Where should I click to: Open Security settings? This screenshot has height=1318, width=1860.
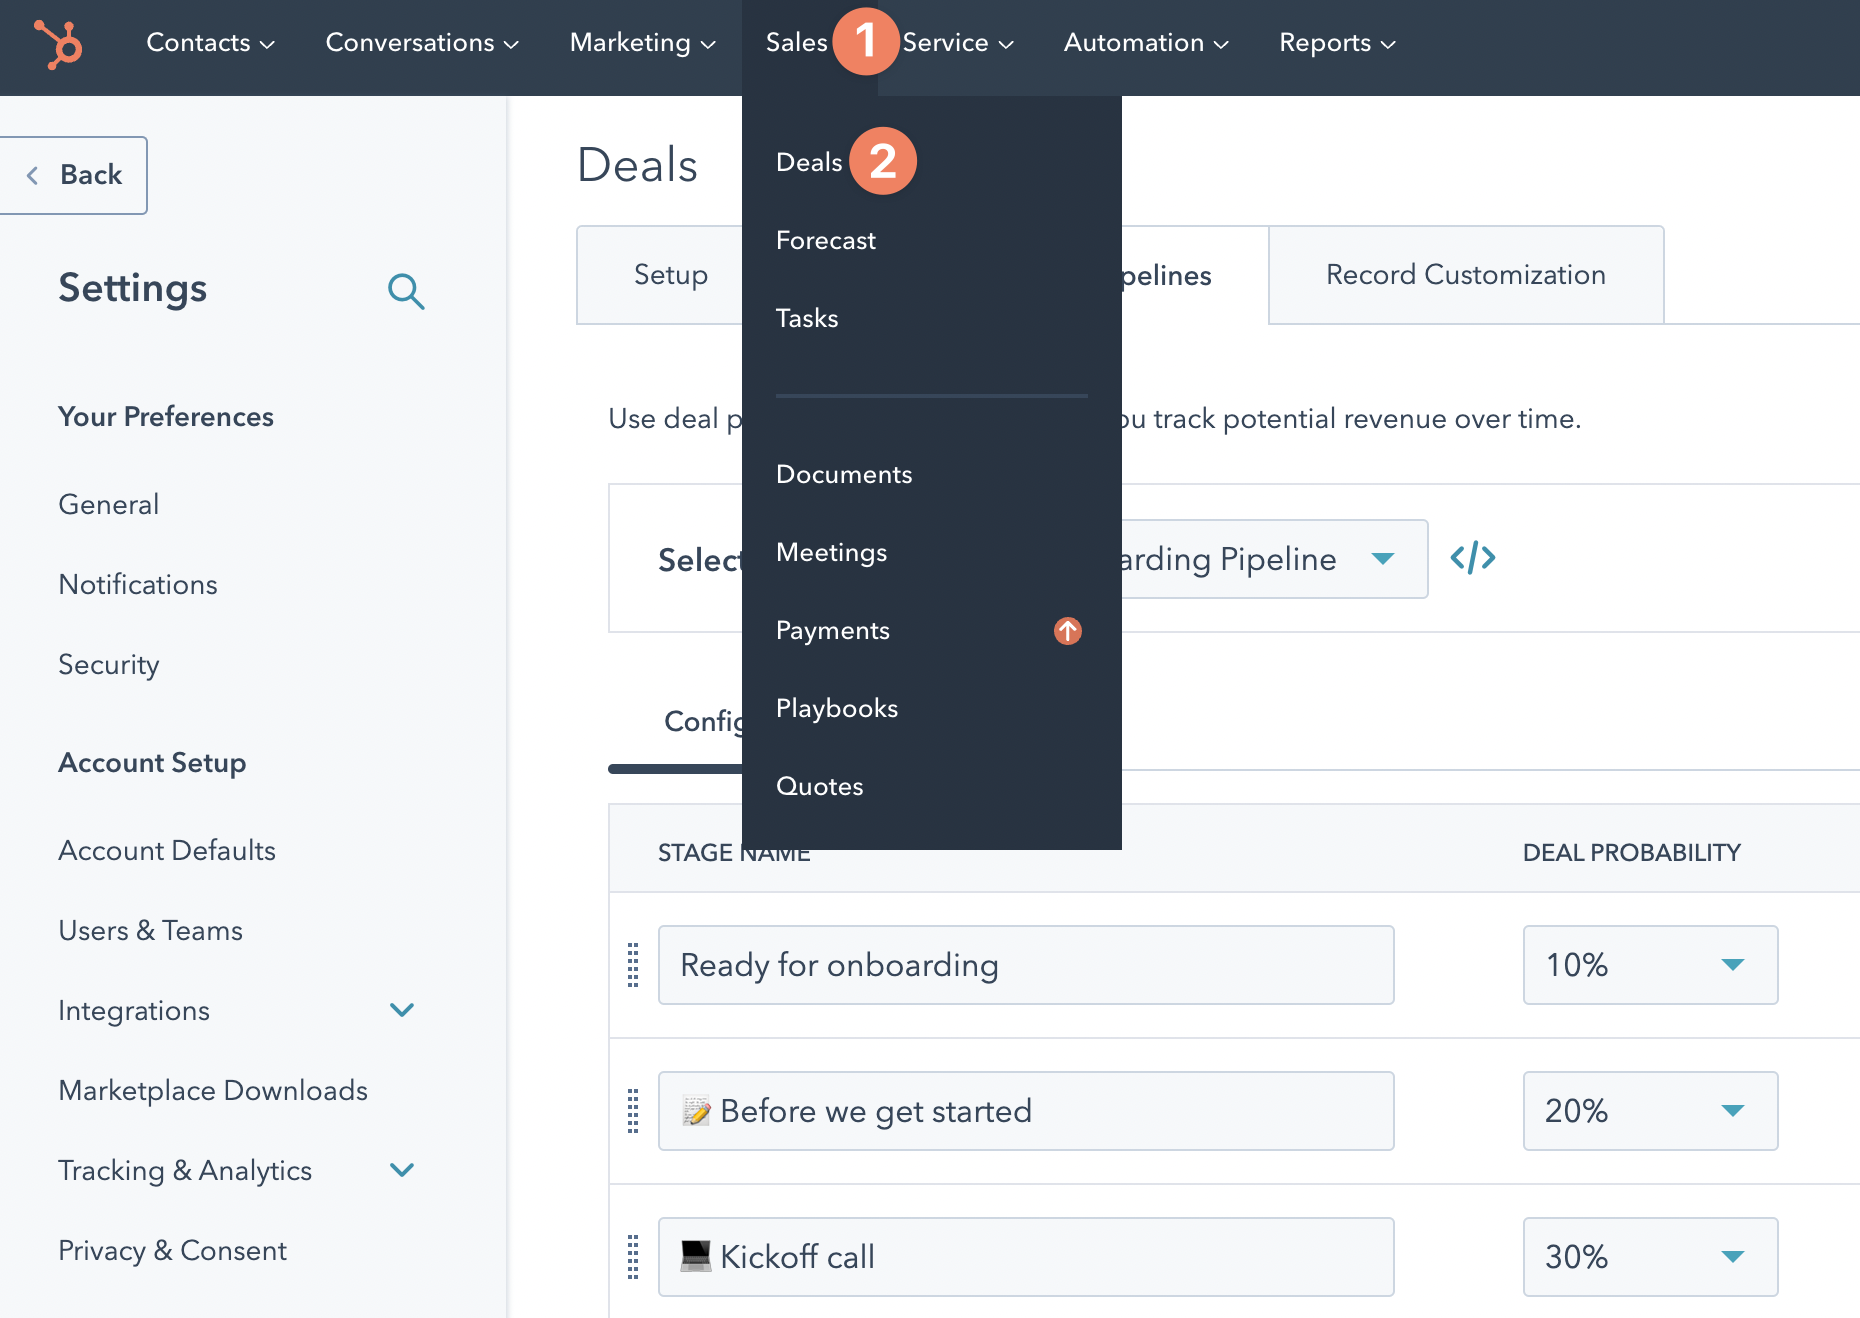[x=109, y=665]
